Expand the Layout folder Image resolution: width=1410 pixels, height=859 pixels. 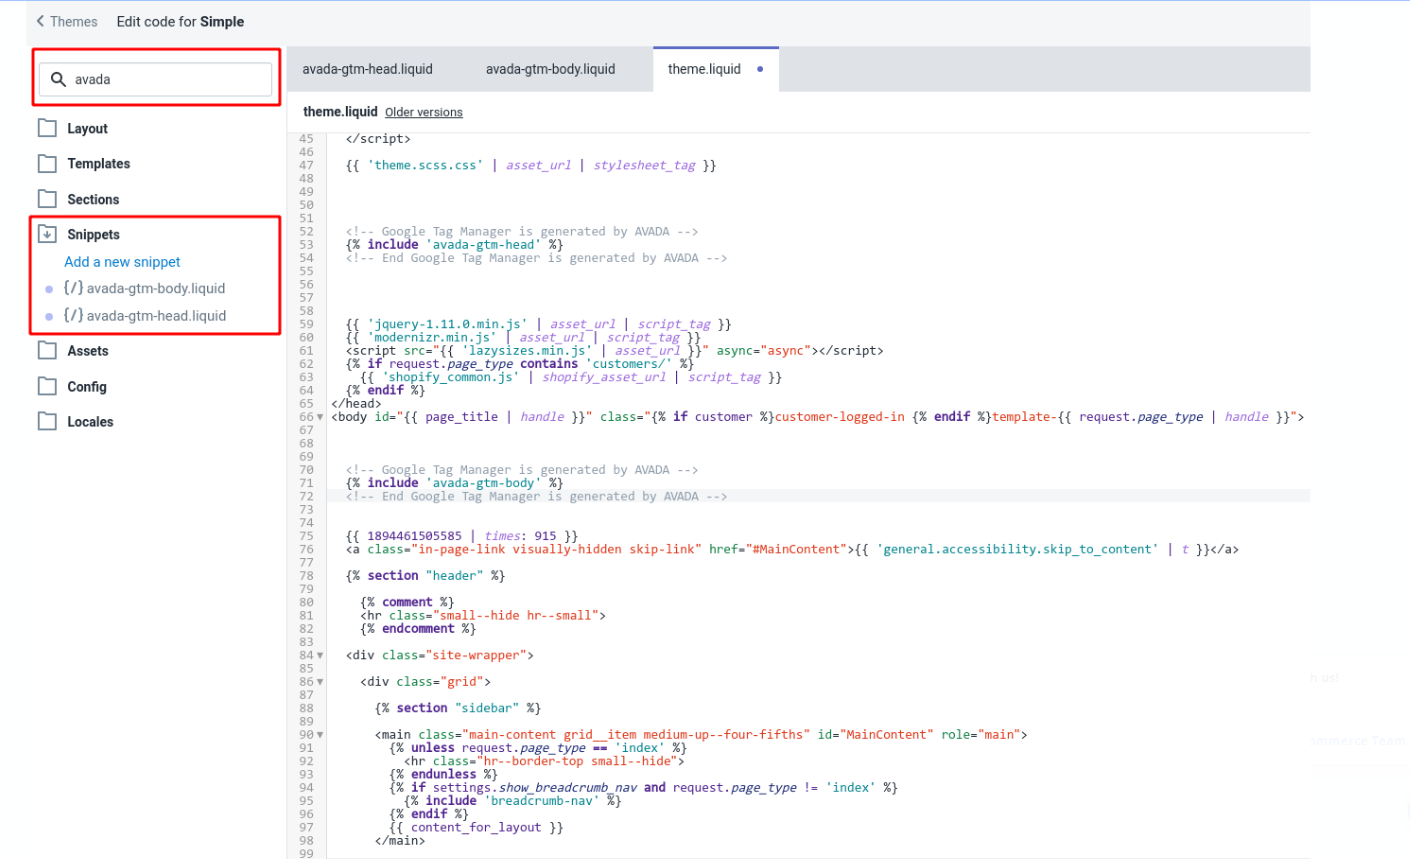coord(87,128)
